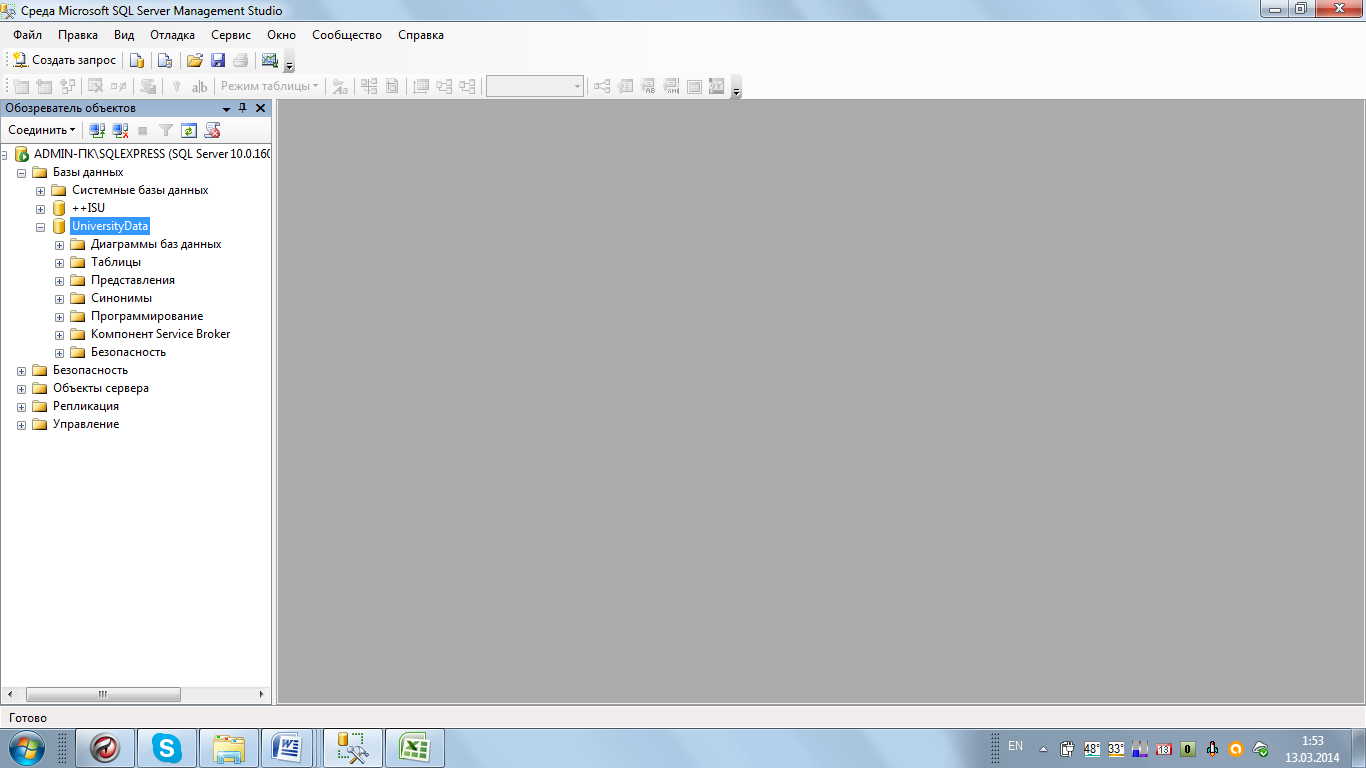Expand the ++ISU database
Viewport: 1366px width, 768px height.
pos(41,208)
